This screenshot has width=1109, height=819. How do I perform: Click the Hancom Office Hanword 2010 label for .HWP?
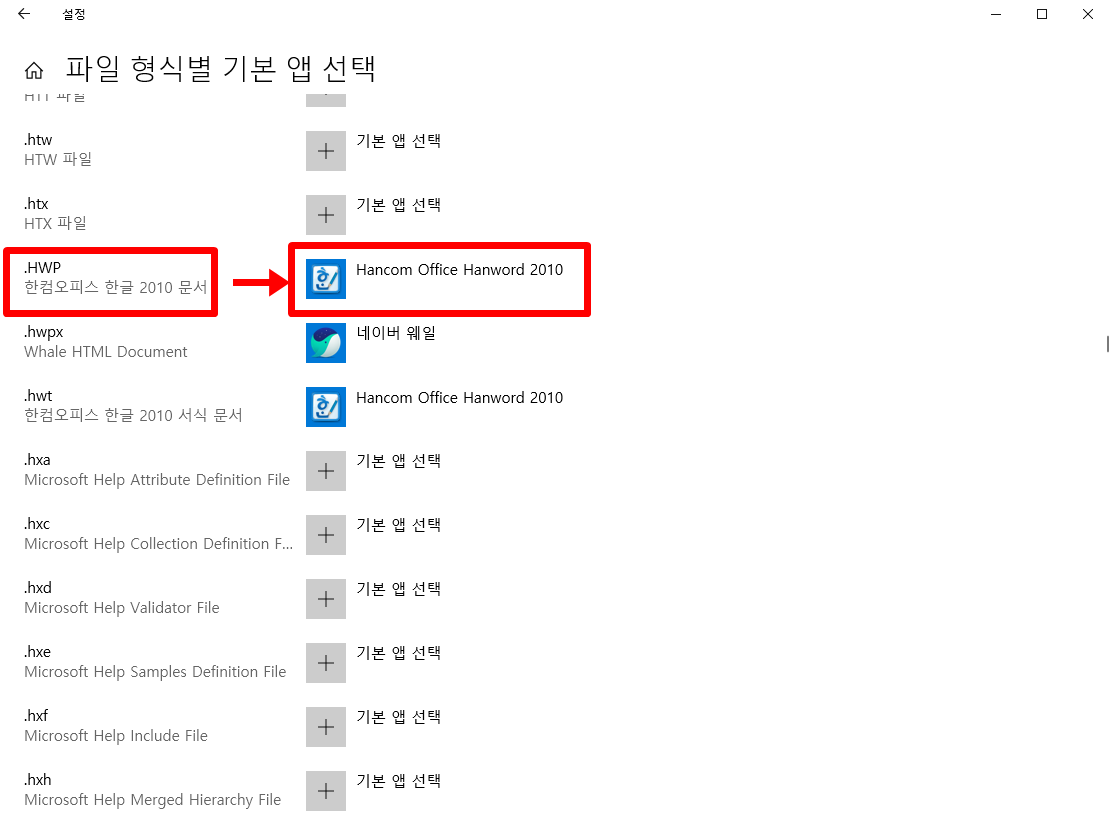coord(460,269)
